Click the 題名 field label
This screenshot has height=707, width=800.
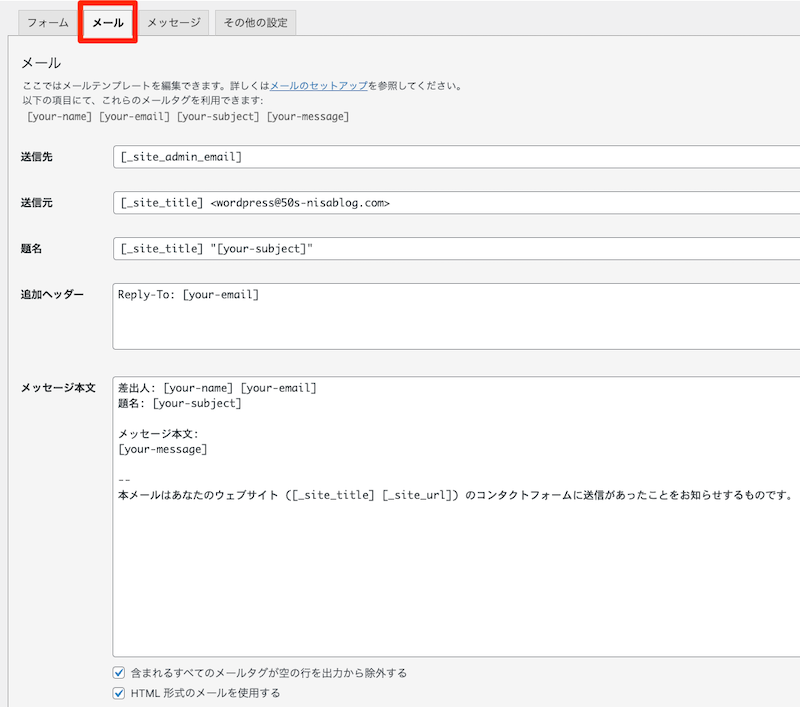click(x=31, y=249)
